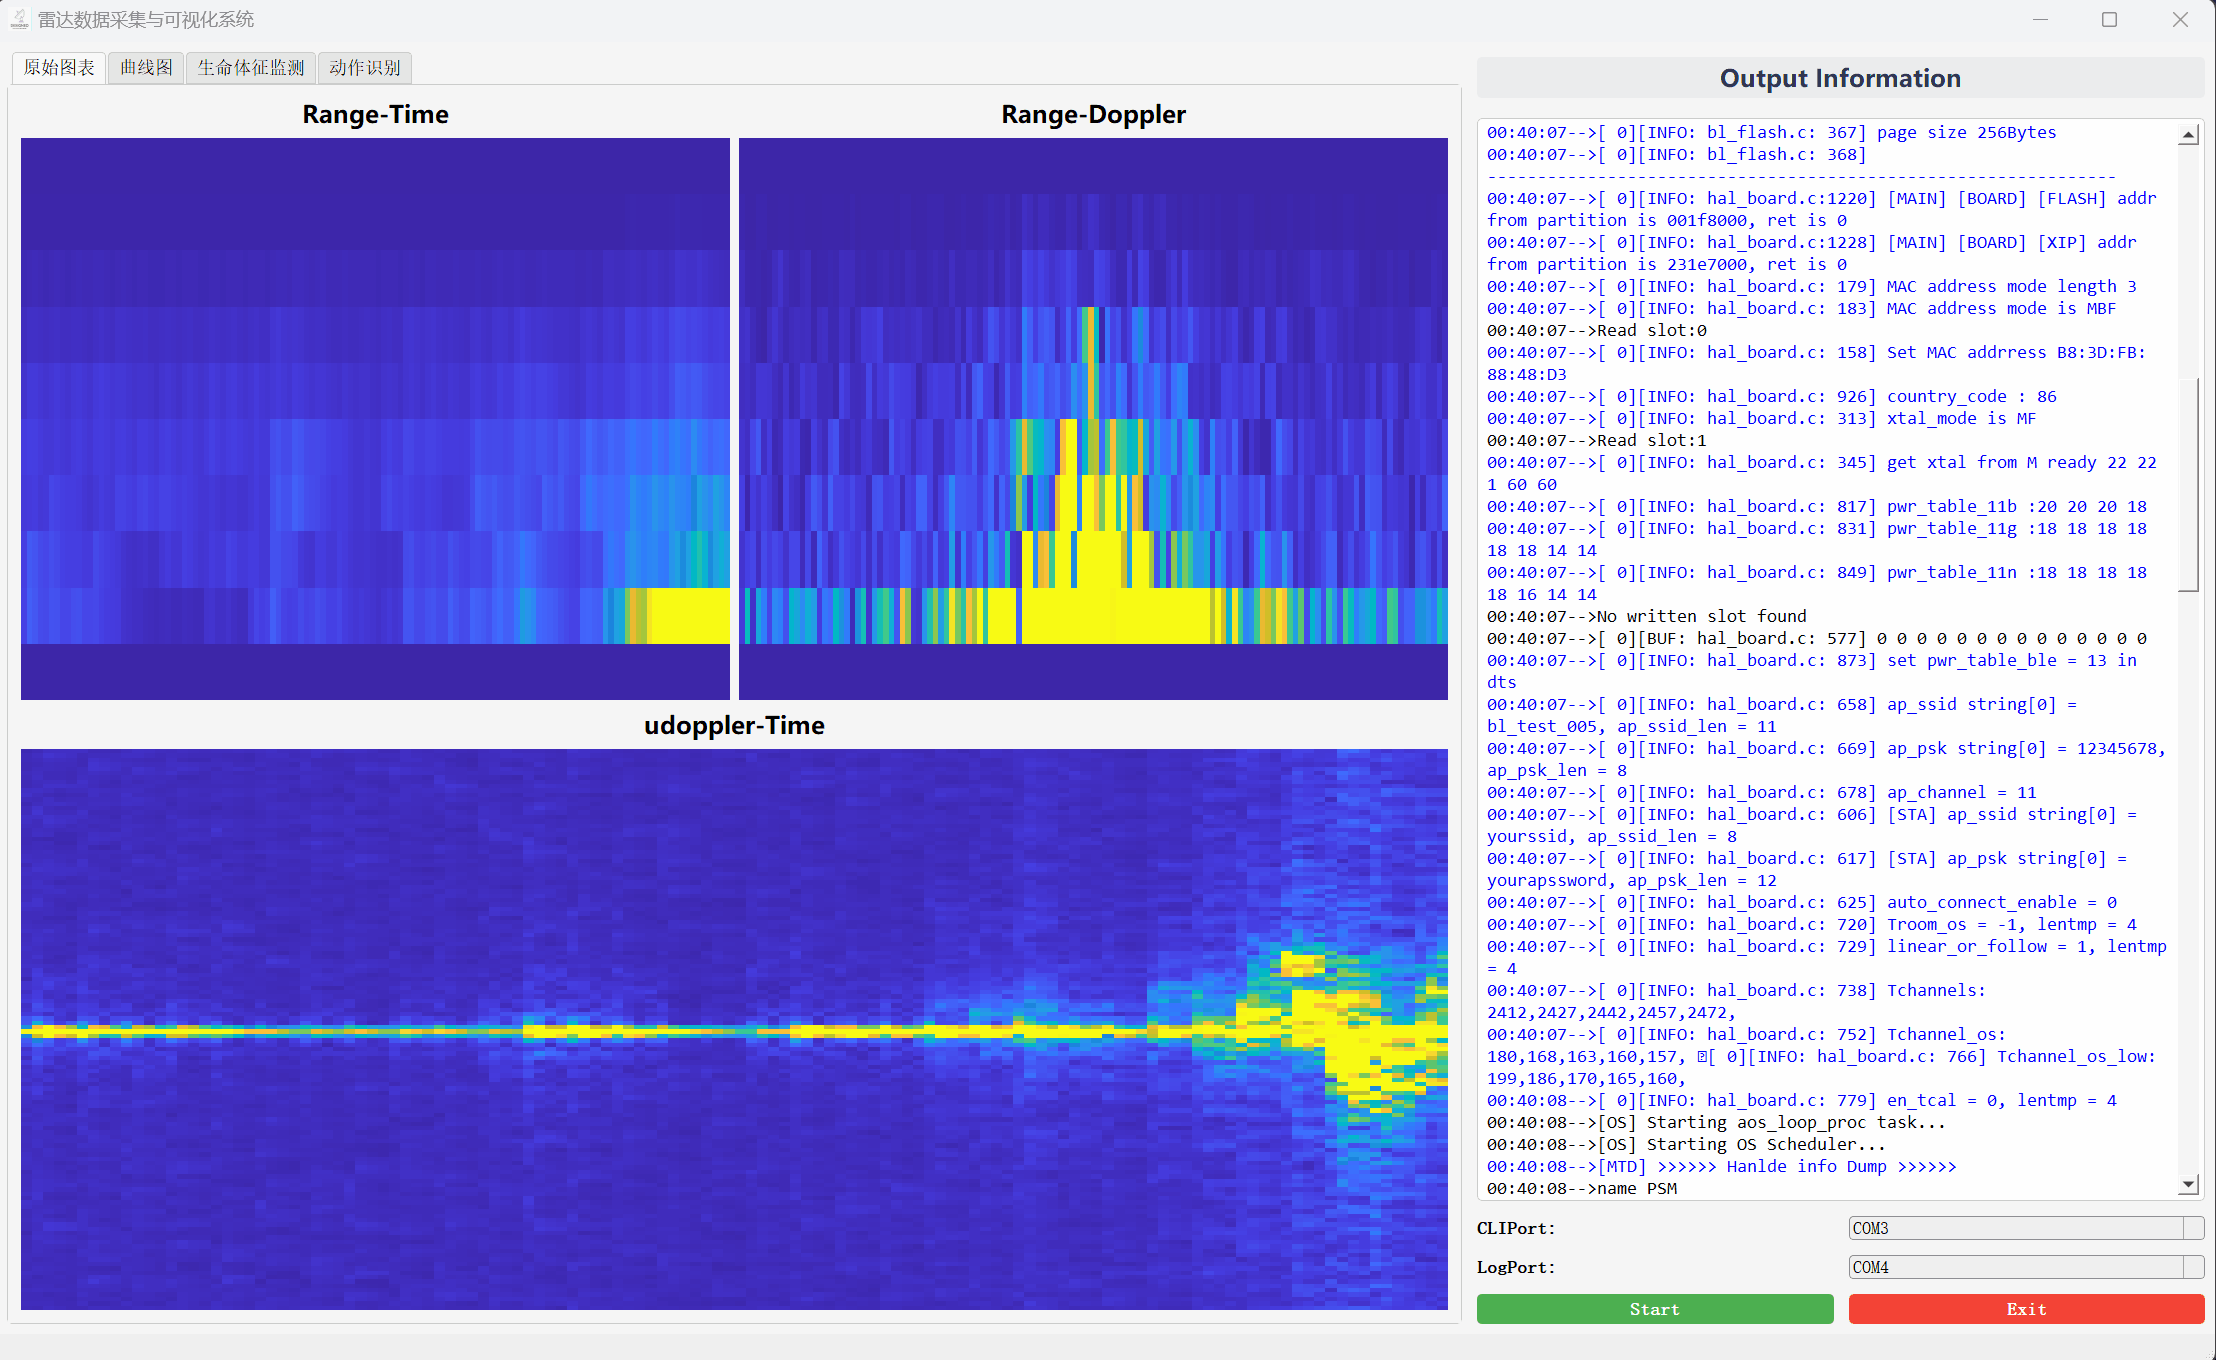The width and height of the screenshot is (2216, 1360).
Task: Expand the CLIPort port selection list
Action: point(2192,1228)
